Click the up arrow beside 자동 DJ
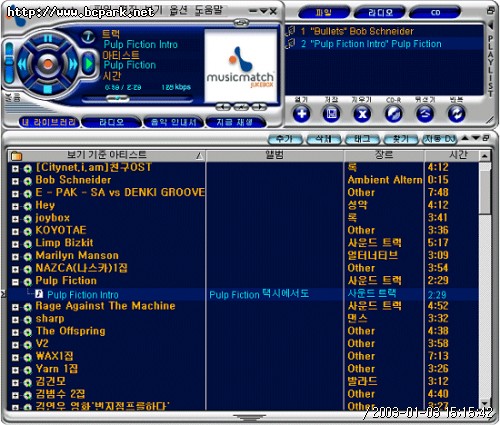500x425 pixels. click(x=465, y=138)
